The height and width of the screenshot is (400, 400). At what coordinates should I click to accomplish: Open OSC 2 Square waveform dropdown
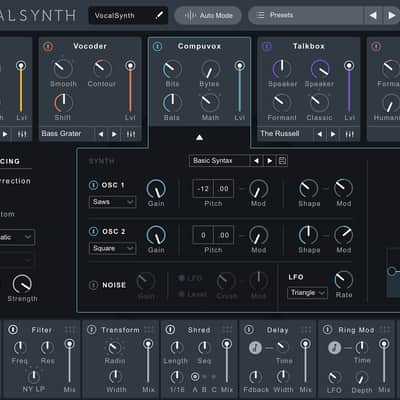pos(112,249)
